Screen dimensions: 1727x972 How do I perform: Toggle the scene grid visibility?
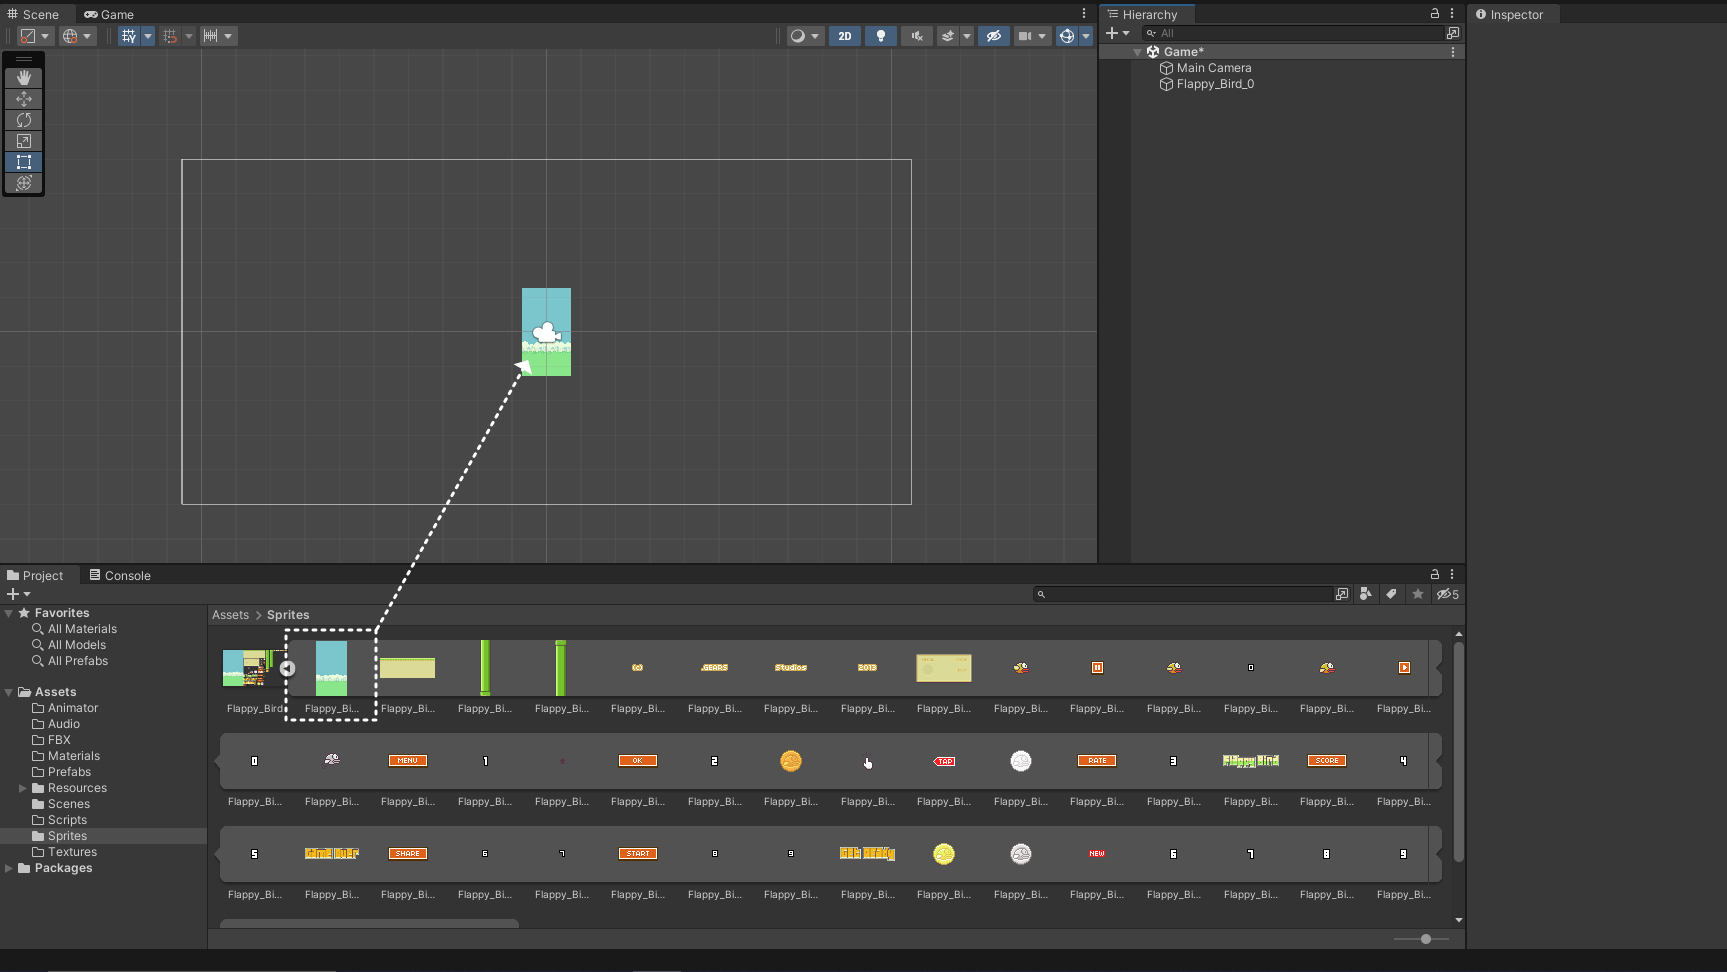pos(129,36)
